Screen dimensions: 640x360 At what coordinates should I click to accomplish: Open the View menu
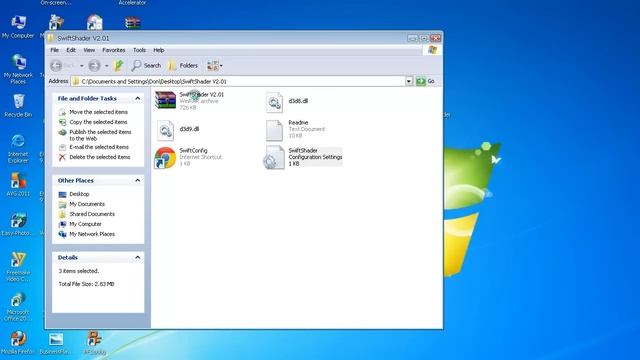click(x=89, y=50)
